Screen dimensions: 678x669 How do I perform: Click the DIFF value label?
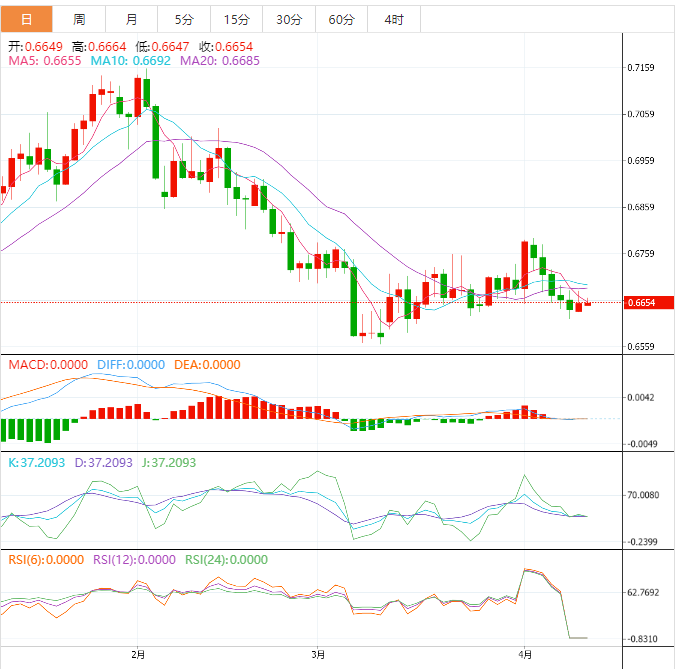130,365
